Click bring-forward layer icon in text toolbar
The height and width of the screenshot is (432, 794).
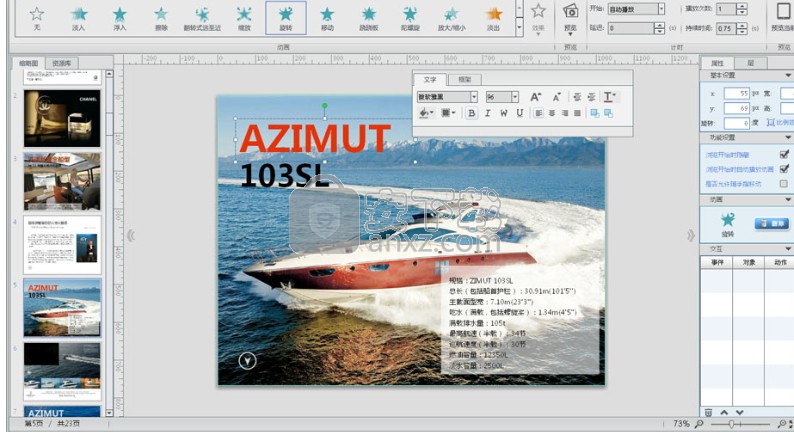pyautogui.click(x=594, y=113)
